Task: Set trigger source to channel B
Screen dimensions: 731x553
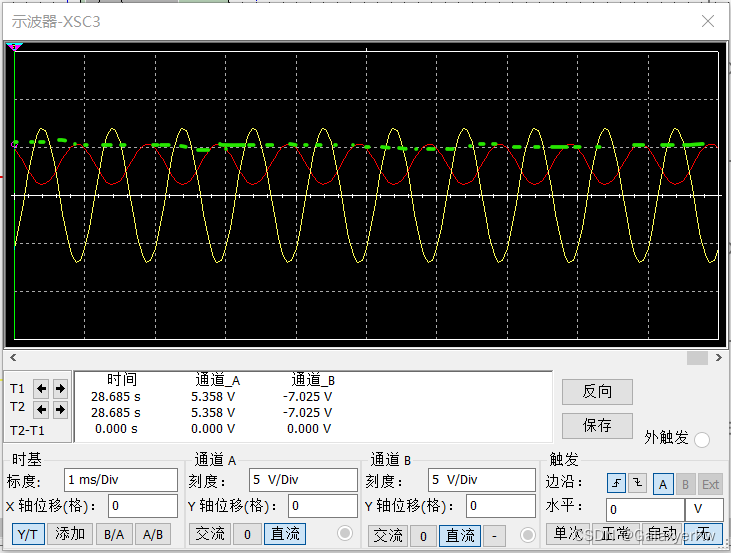Action: click(x=685, y=484)
